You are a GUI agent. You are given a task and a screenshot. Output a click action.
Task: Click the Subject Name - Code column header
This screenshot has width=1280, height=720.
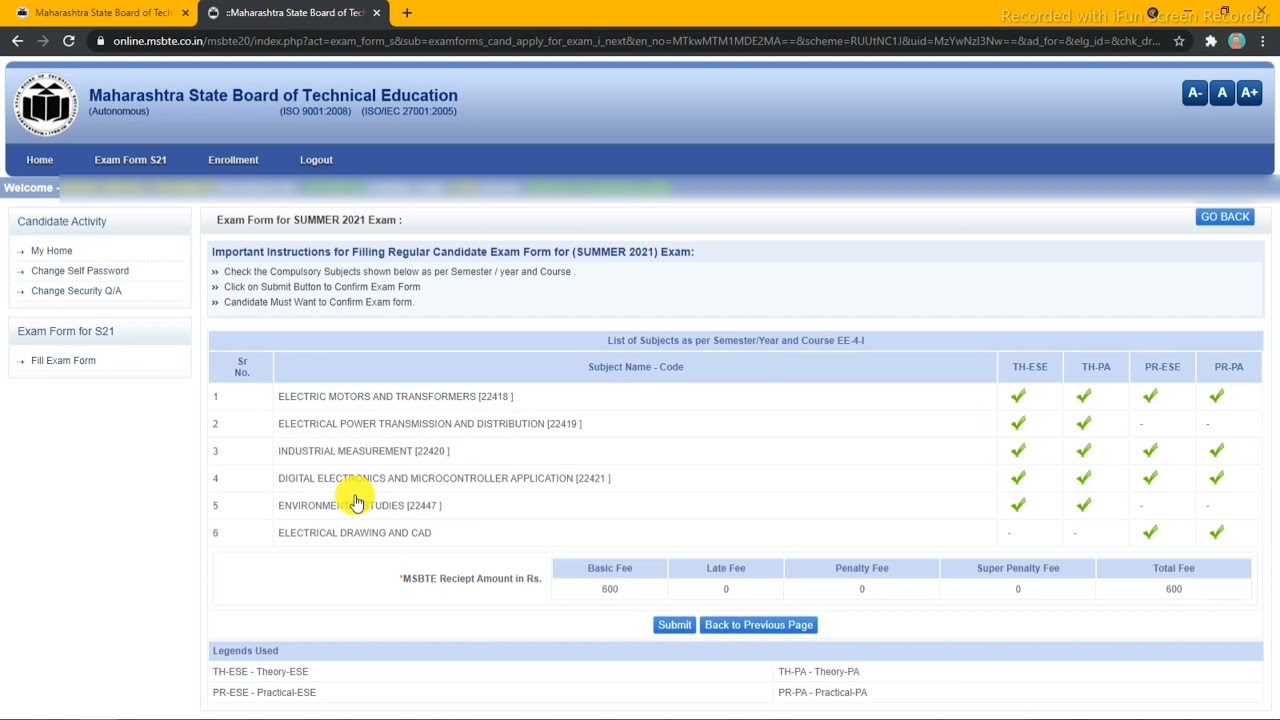tap(636, 367)
